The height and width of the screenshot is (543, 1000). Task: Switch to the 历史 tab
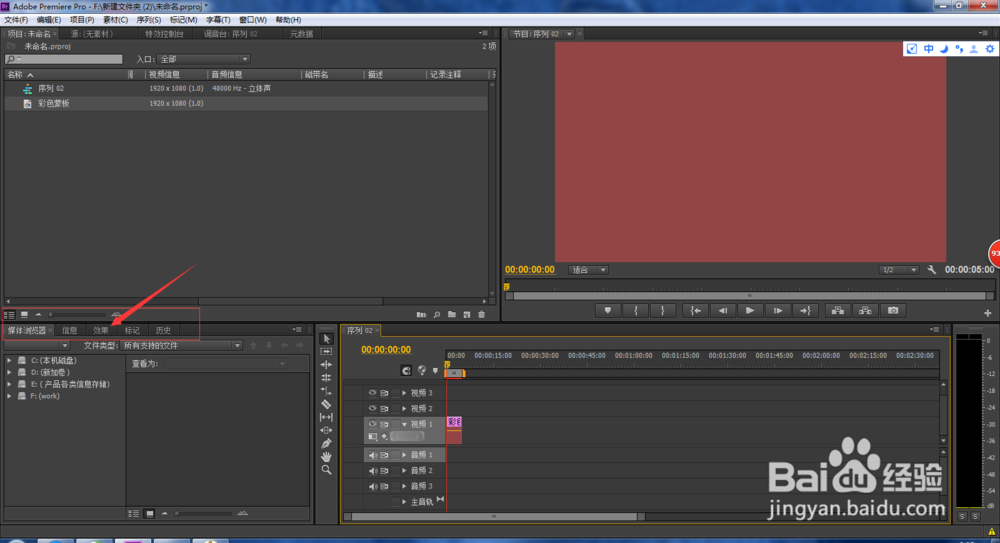click(x=163, y=331)
